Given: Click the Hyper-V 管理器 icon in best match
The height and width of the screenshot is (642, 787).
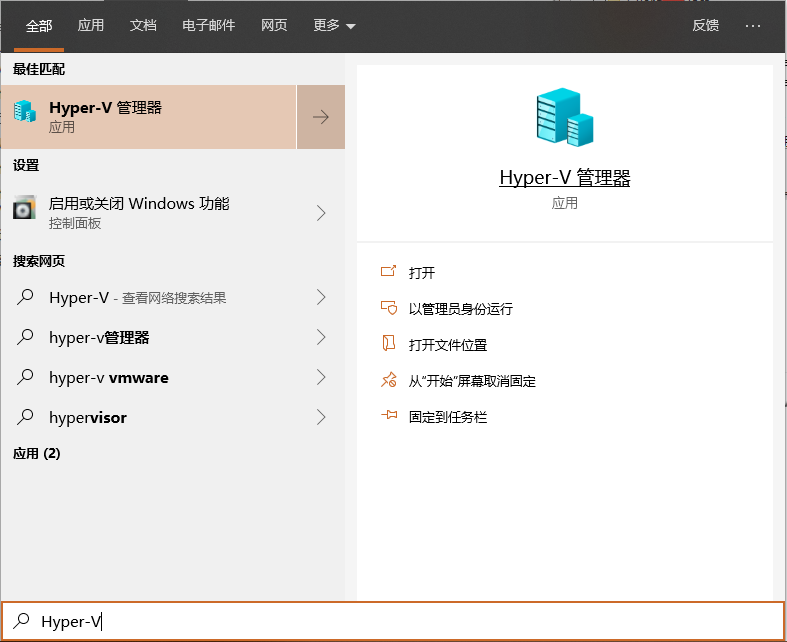Looking at the screenshot, I should [x=25, y=111].
